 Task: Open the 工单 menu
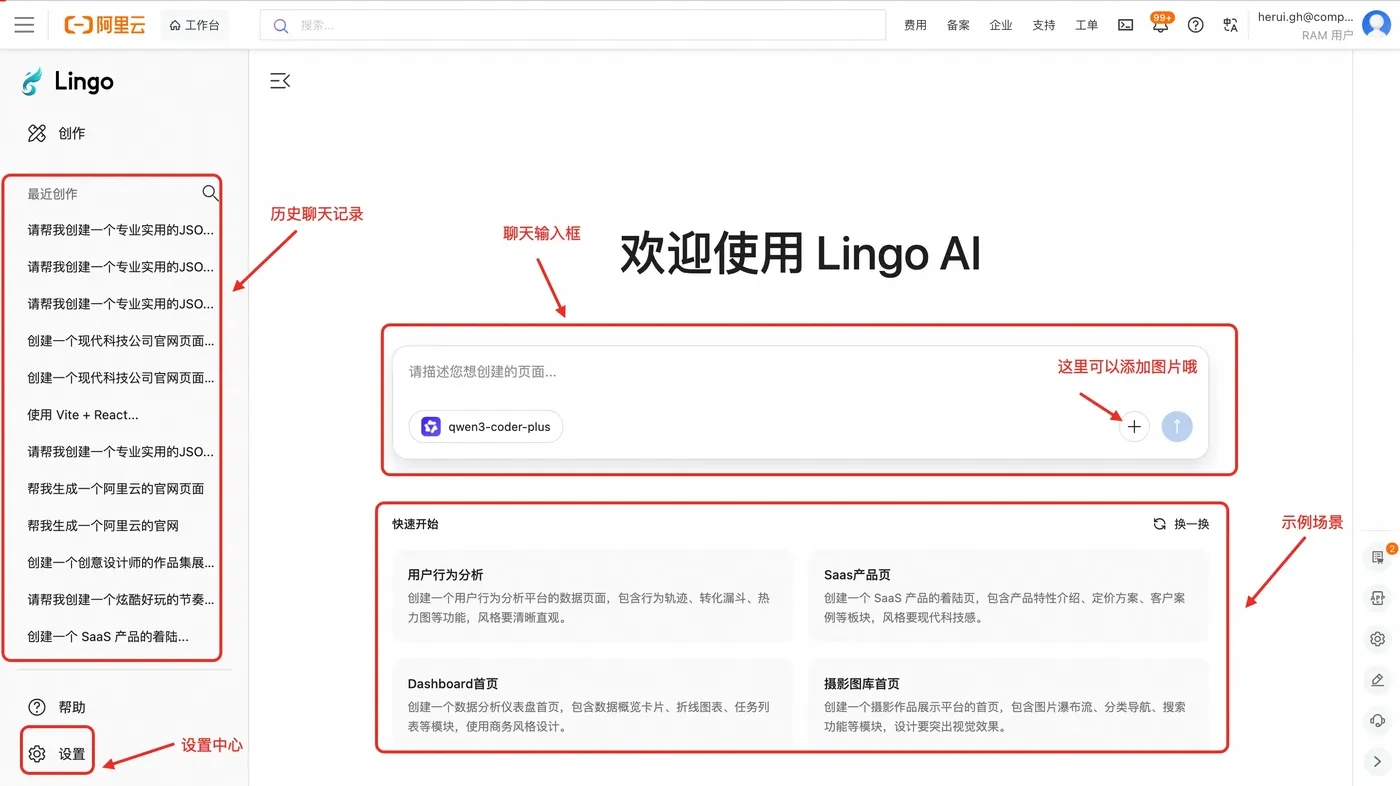(x=1087, y=25)
